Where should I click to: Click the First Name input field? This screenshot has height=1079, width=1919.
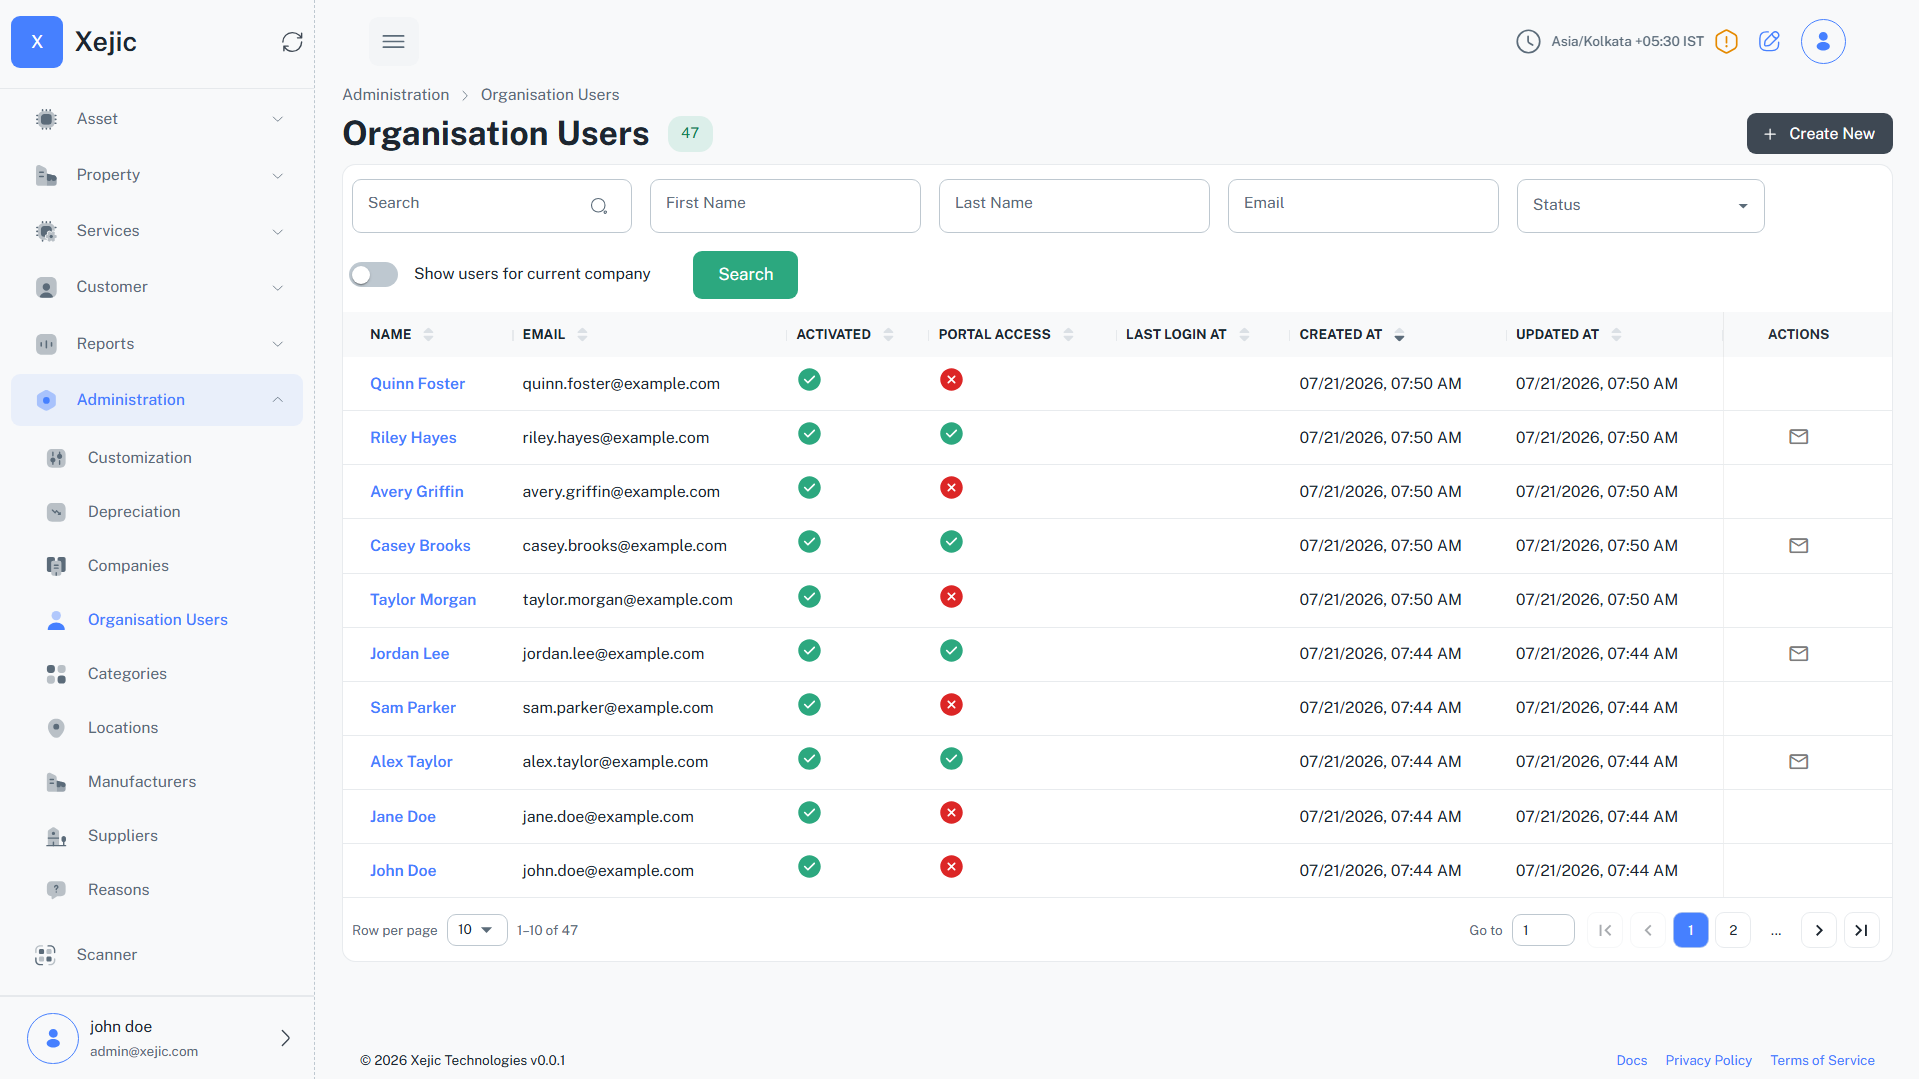[x=785, y=206]
